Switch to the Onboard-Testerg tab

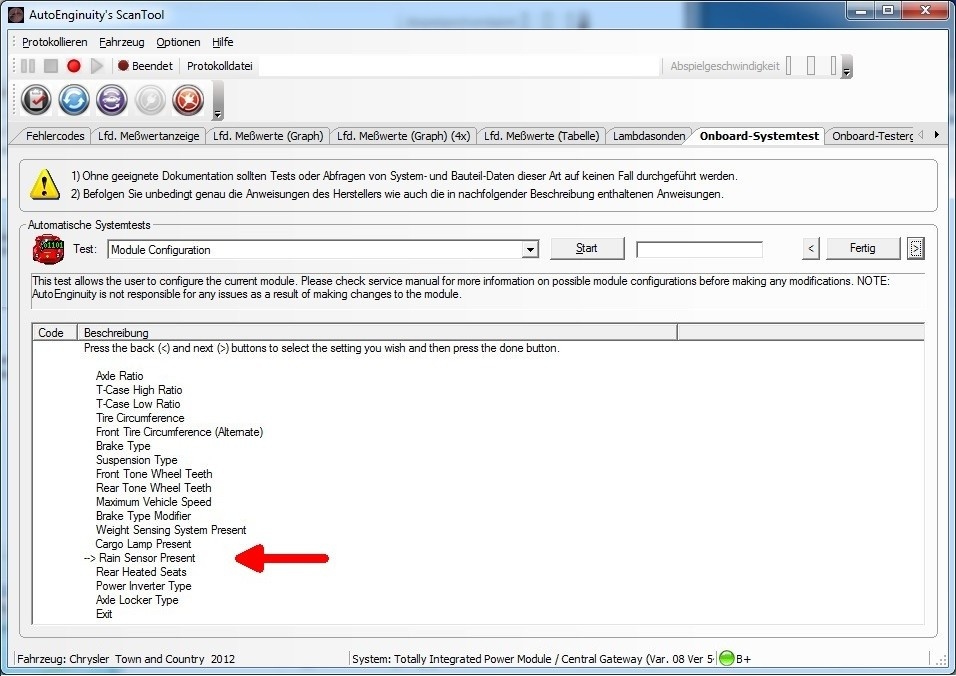point(872,136)
